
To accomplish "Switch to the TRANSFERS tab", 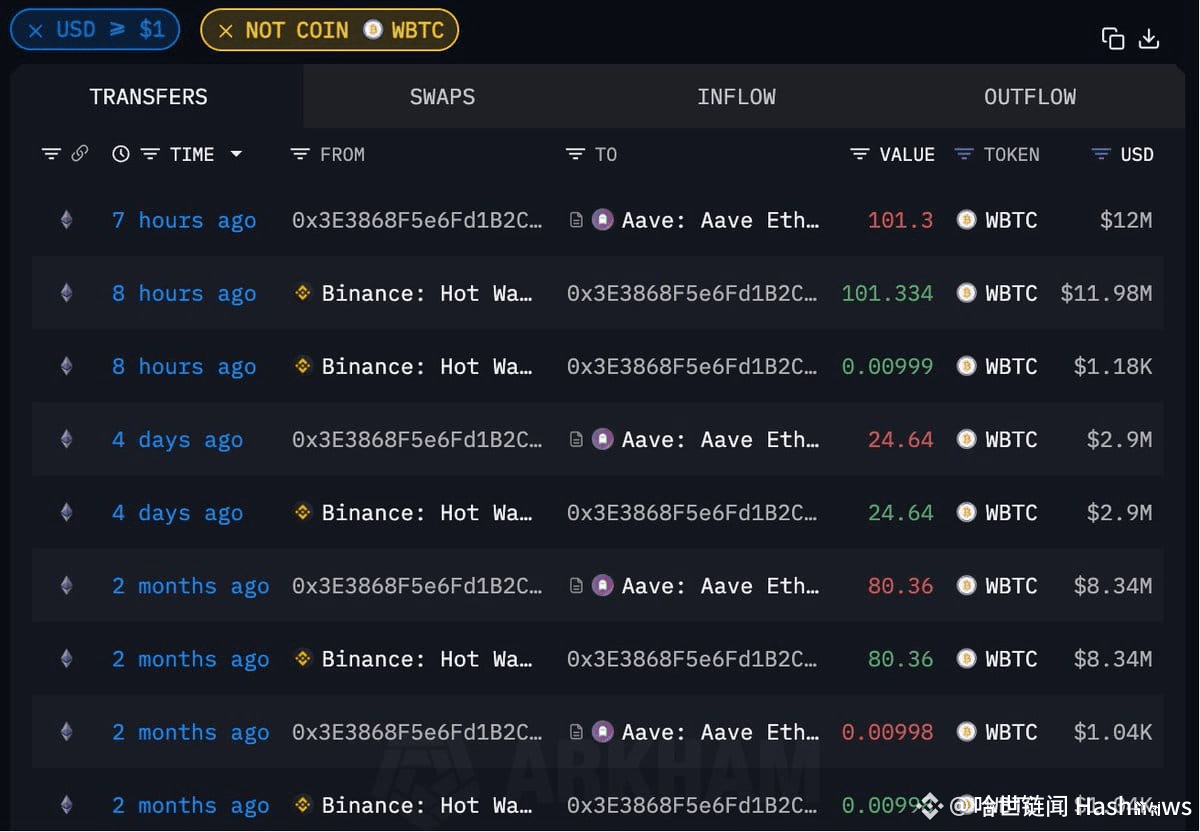I will [148, 97].
